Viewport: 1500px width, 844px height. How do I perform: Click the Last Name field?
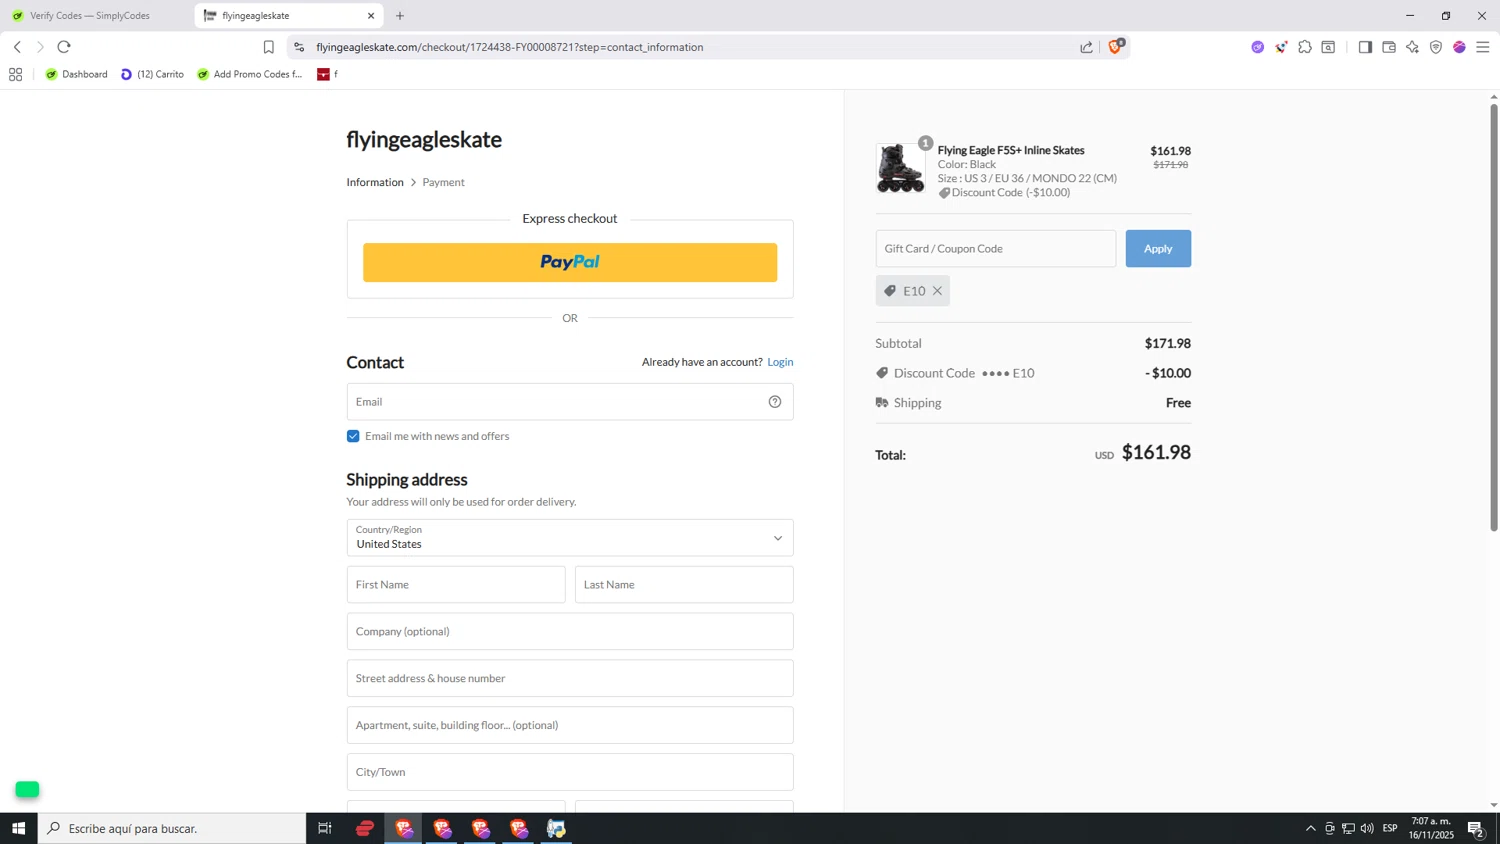pos(684,585)
